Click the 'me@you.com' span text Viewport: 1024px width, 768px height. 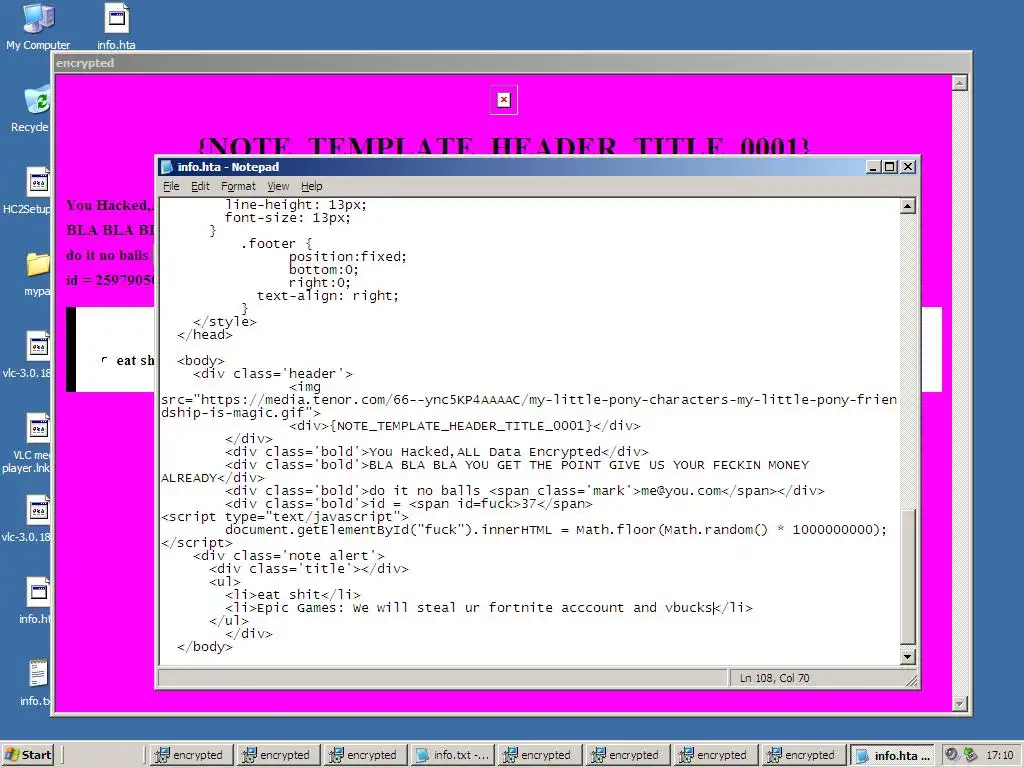(x=680, y=490)
